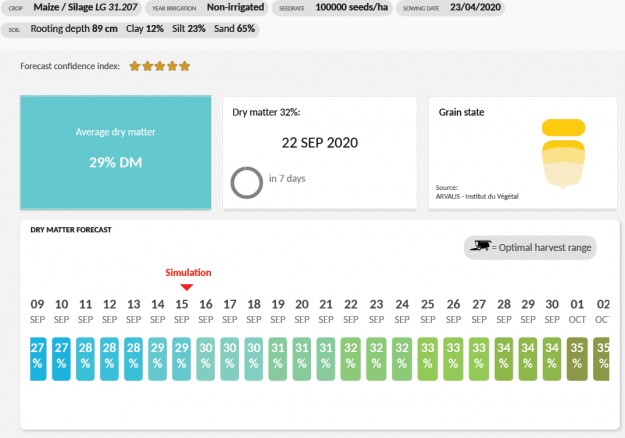
Task: Select the 09 SEP 27% bar
Action: [x=37, y=357]
